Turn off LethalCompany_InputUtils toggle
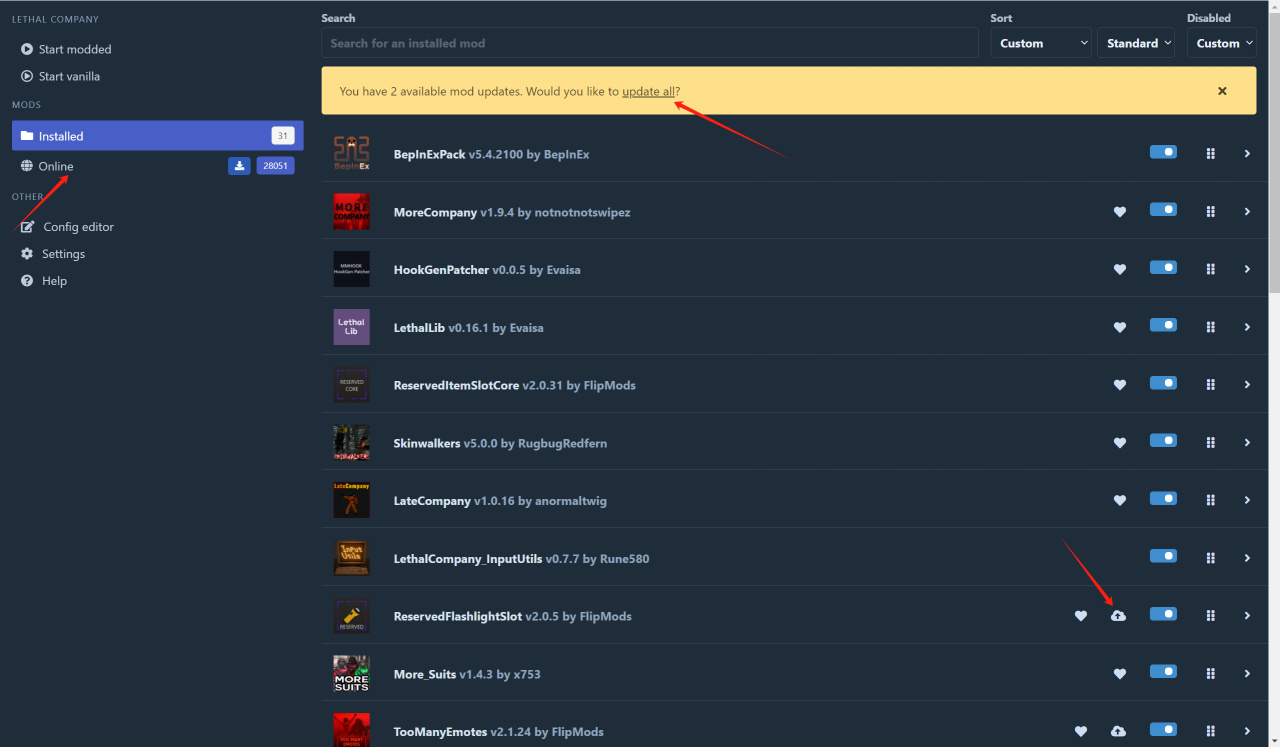 (1163, 556)
